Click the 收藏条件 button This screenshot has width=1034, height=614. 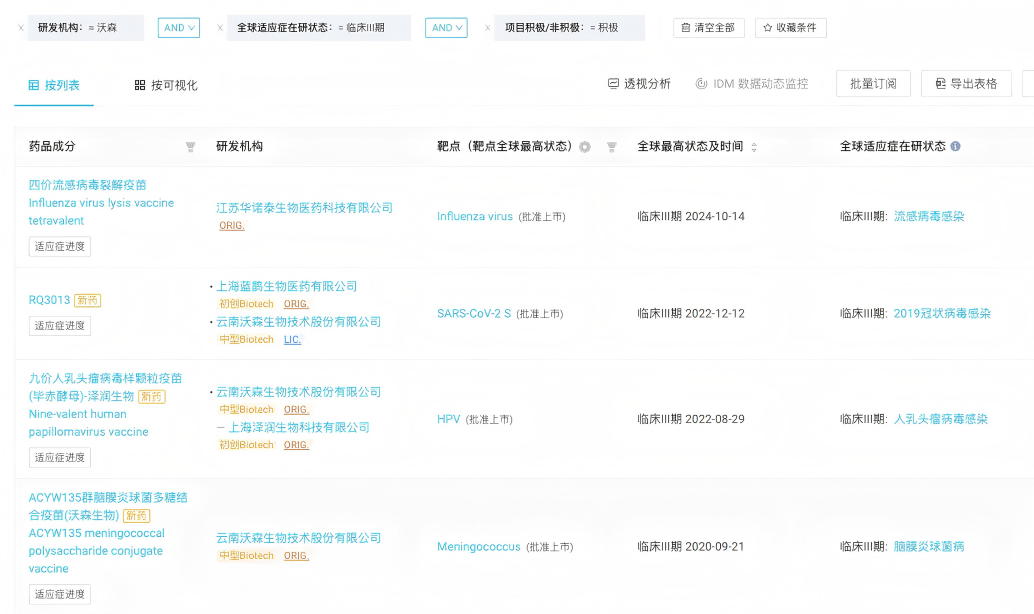coord(790,28)
